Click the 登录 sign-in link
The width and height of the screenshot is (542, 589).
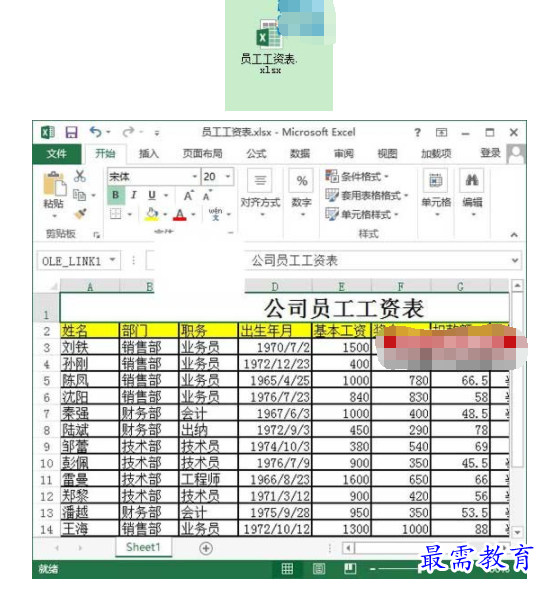point(490,153)
